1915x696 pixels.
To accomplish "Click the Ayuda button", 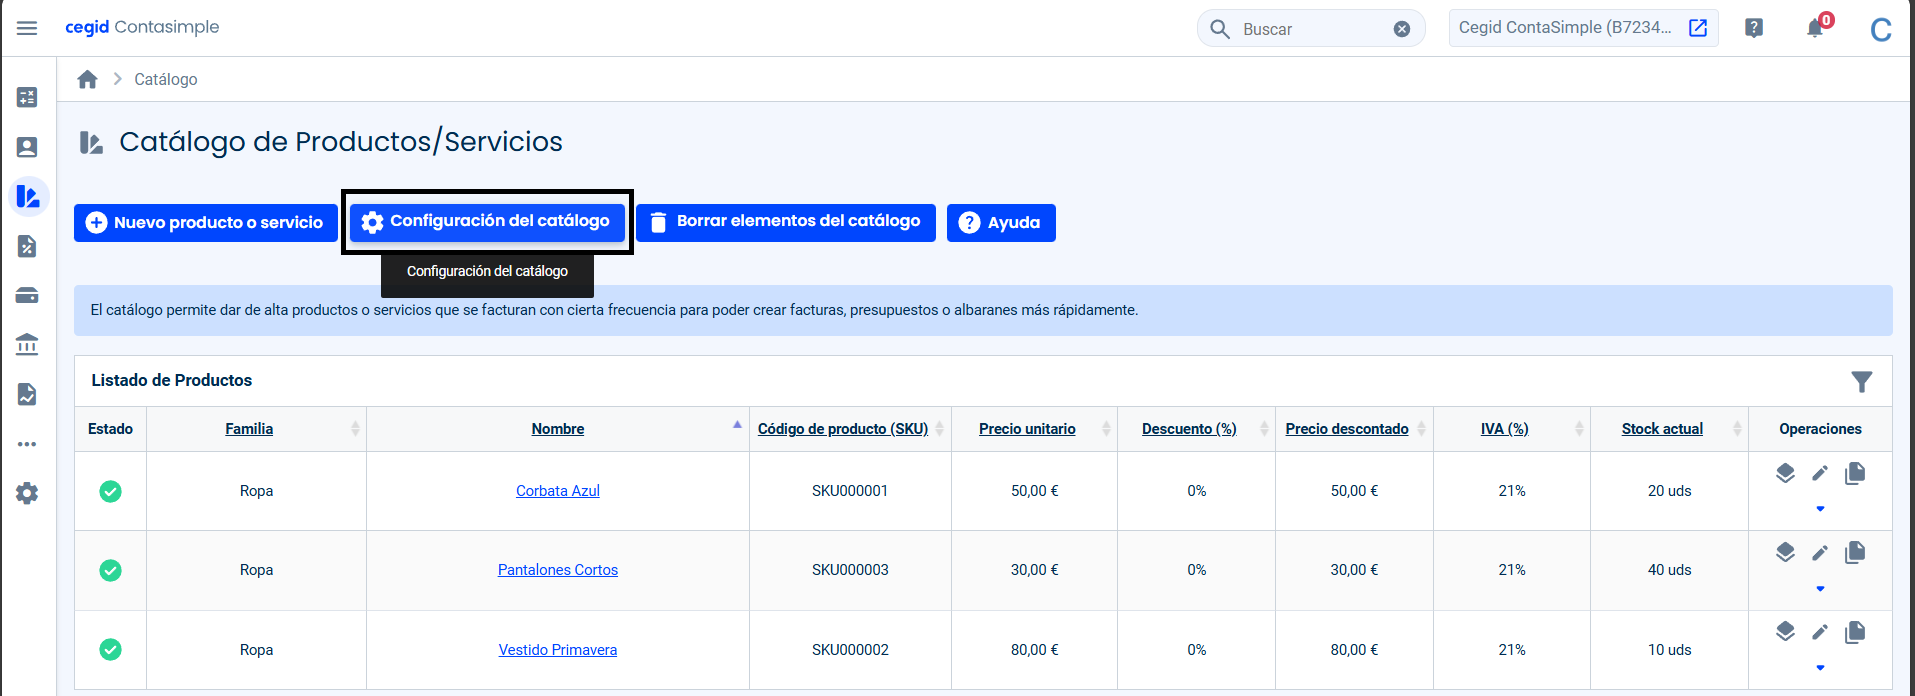I will point(1001,222).
